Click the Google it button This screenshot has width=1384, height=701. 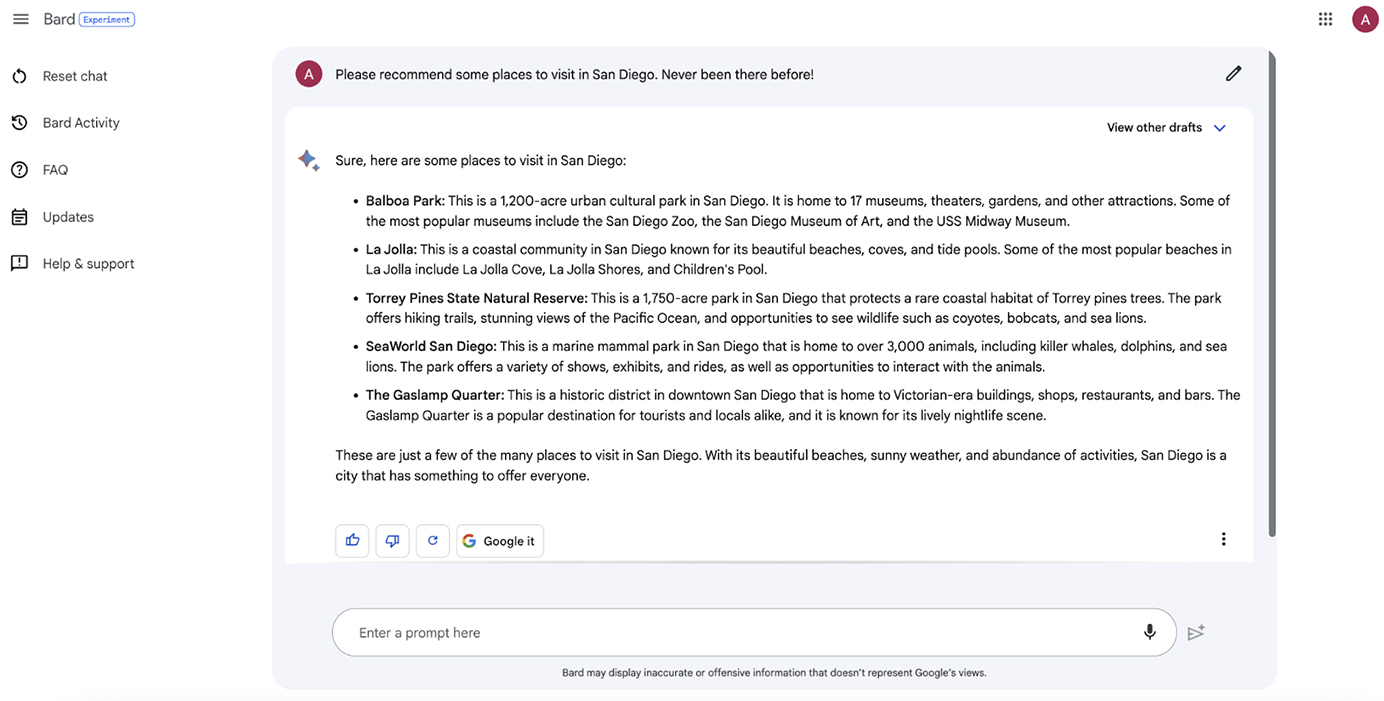500,540
